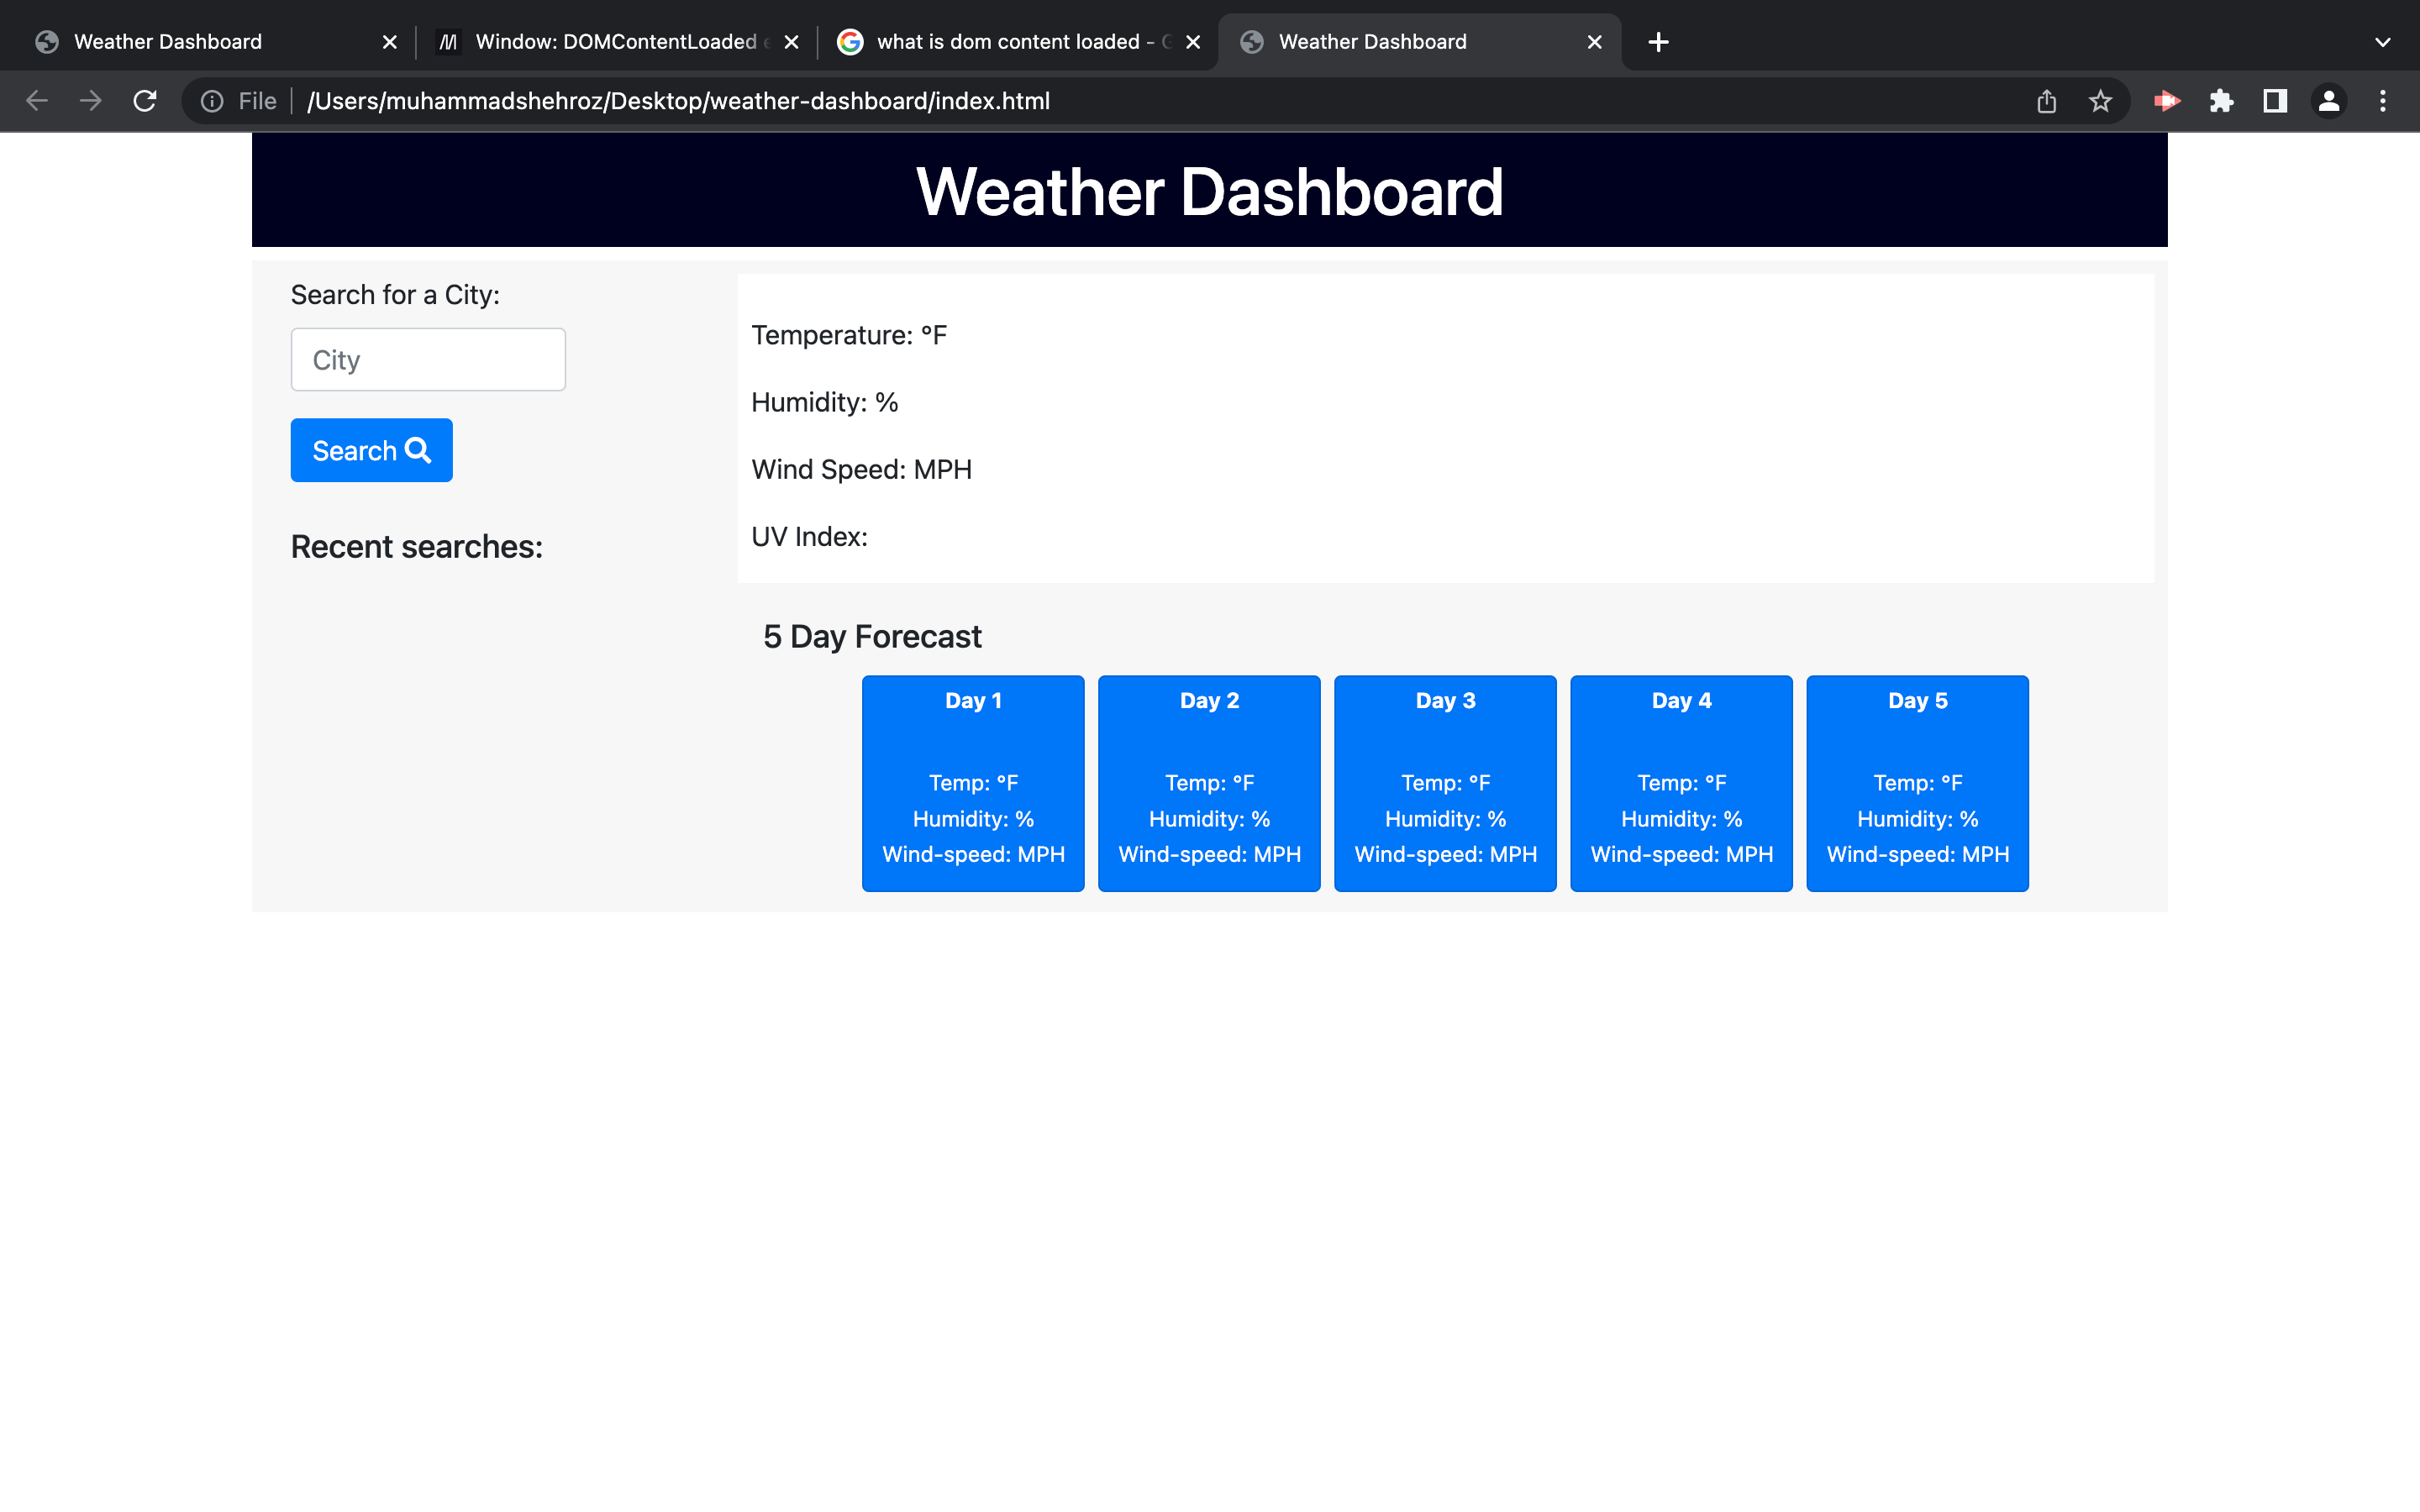Click the red extension icon in the toolbar
This screenshot has width=2420, height=1512.
click(2166, 101)
